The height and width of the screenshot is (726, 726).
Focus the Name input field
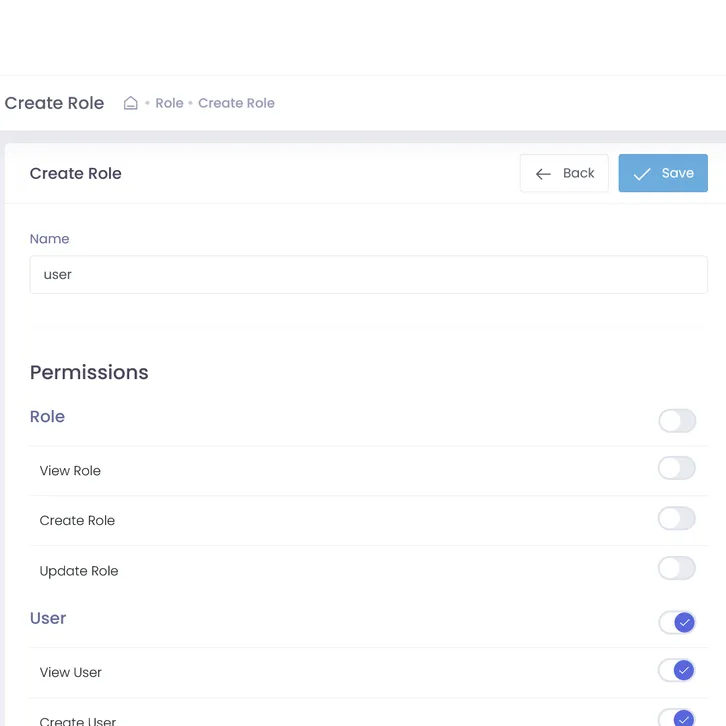click(368, 274)
